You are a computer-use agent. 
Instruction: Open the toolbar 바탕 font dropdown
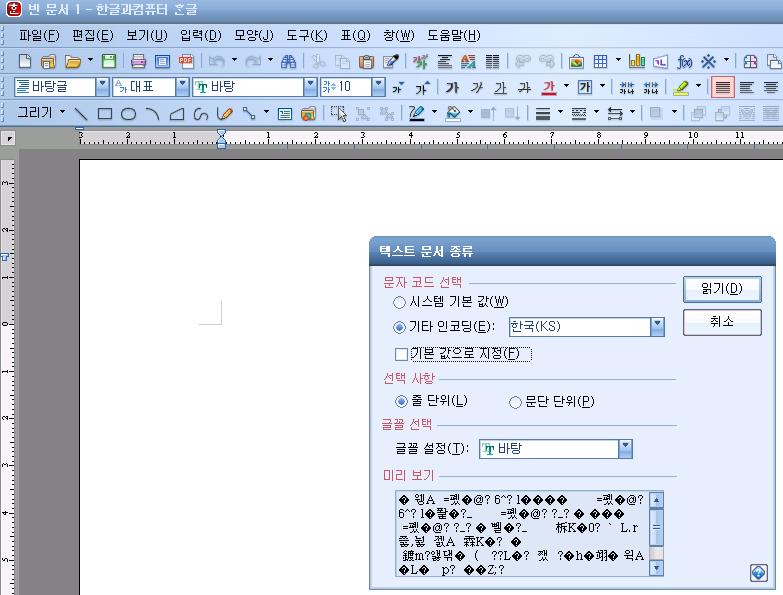click(x=310, y=87)
